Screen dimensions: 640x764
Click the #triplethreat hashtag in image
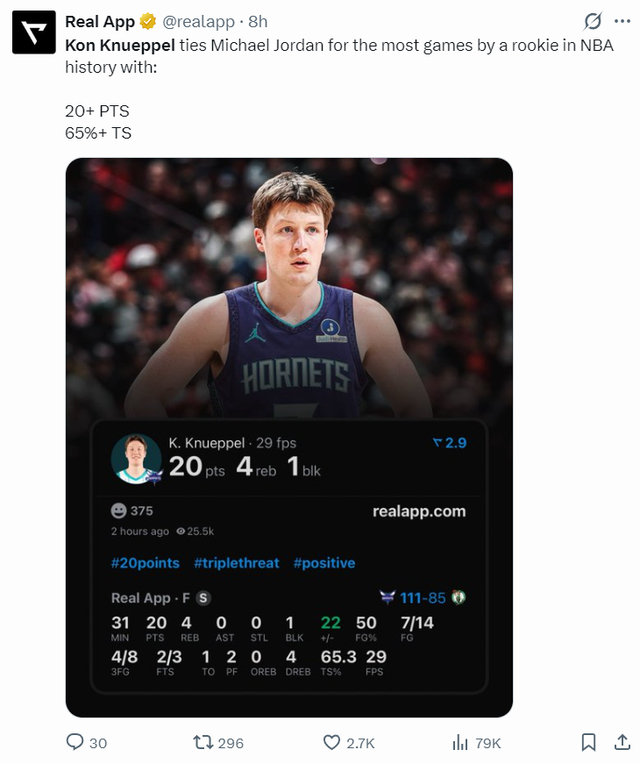pos(236,563)
